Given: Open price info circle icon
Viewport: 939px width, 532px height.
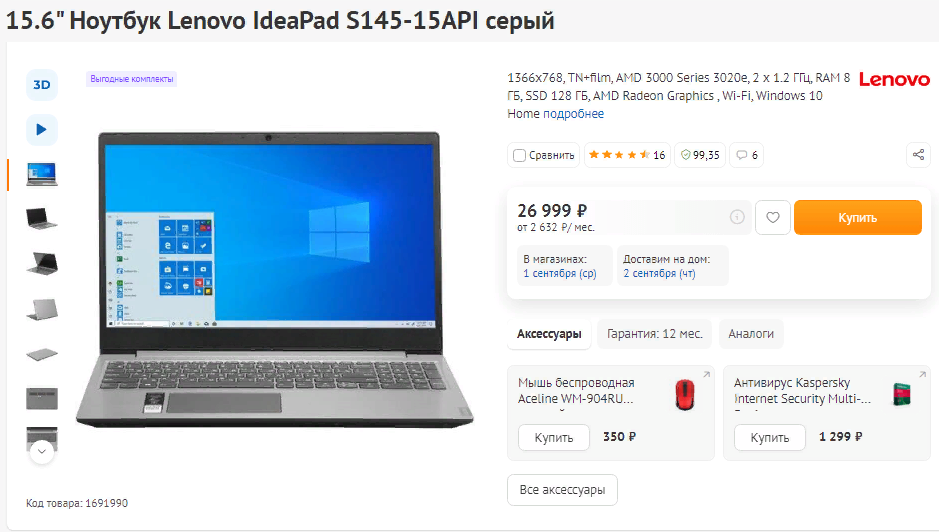Looking at the screenshot, I should [737, 217].
